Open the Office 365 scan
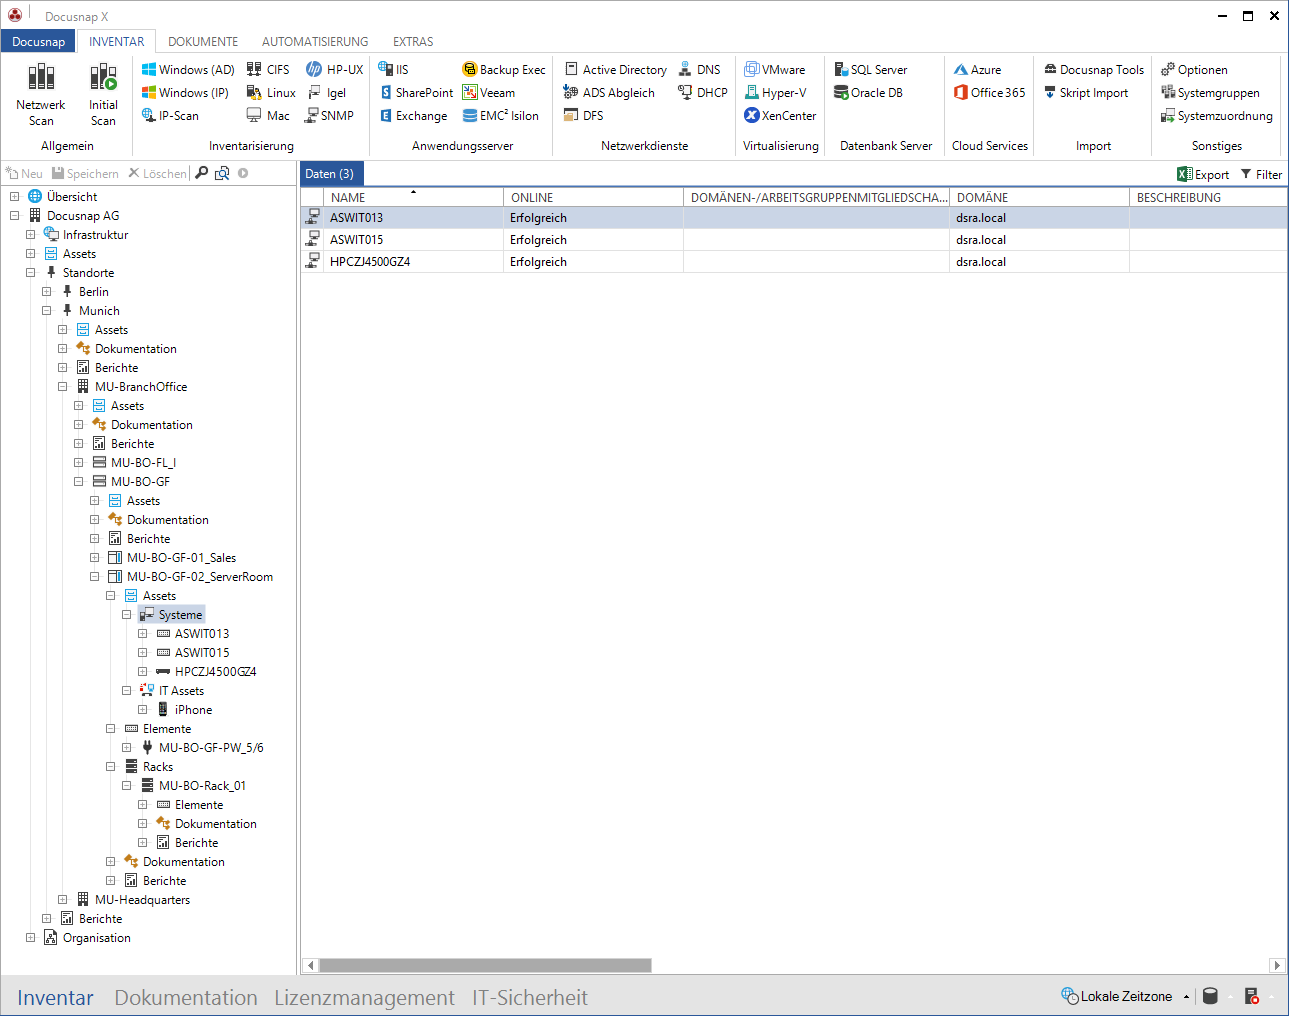The image size is (1289, 1016). coord(989,93)
